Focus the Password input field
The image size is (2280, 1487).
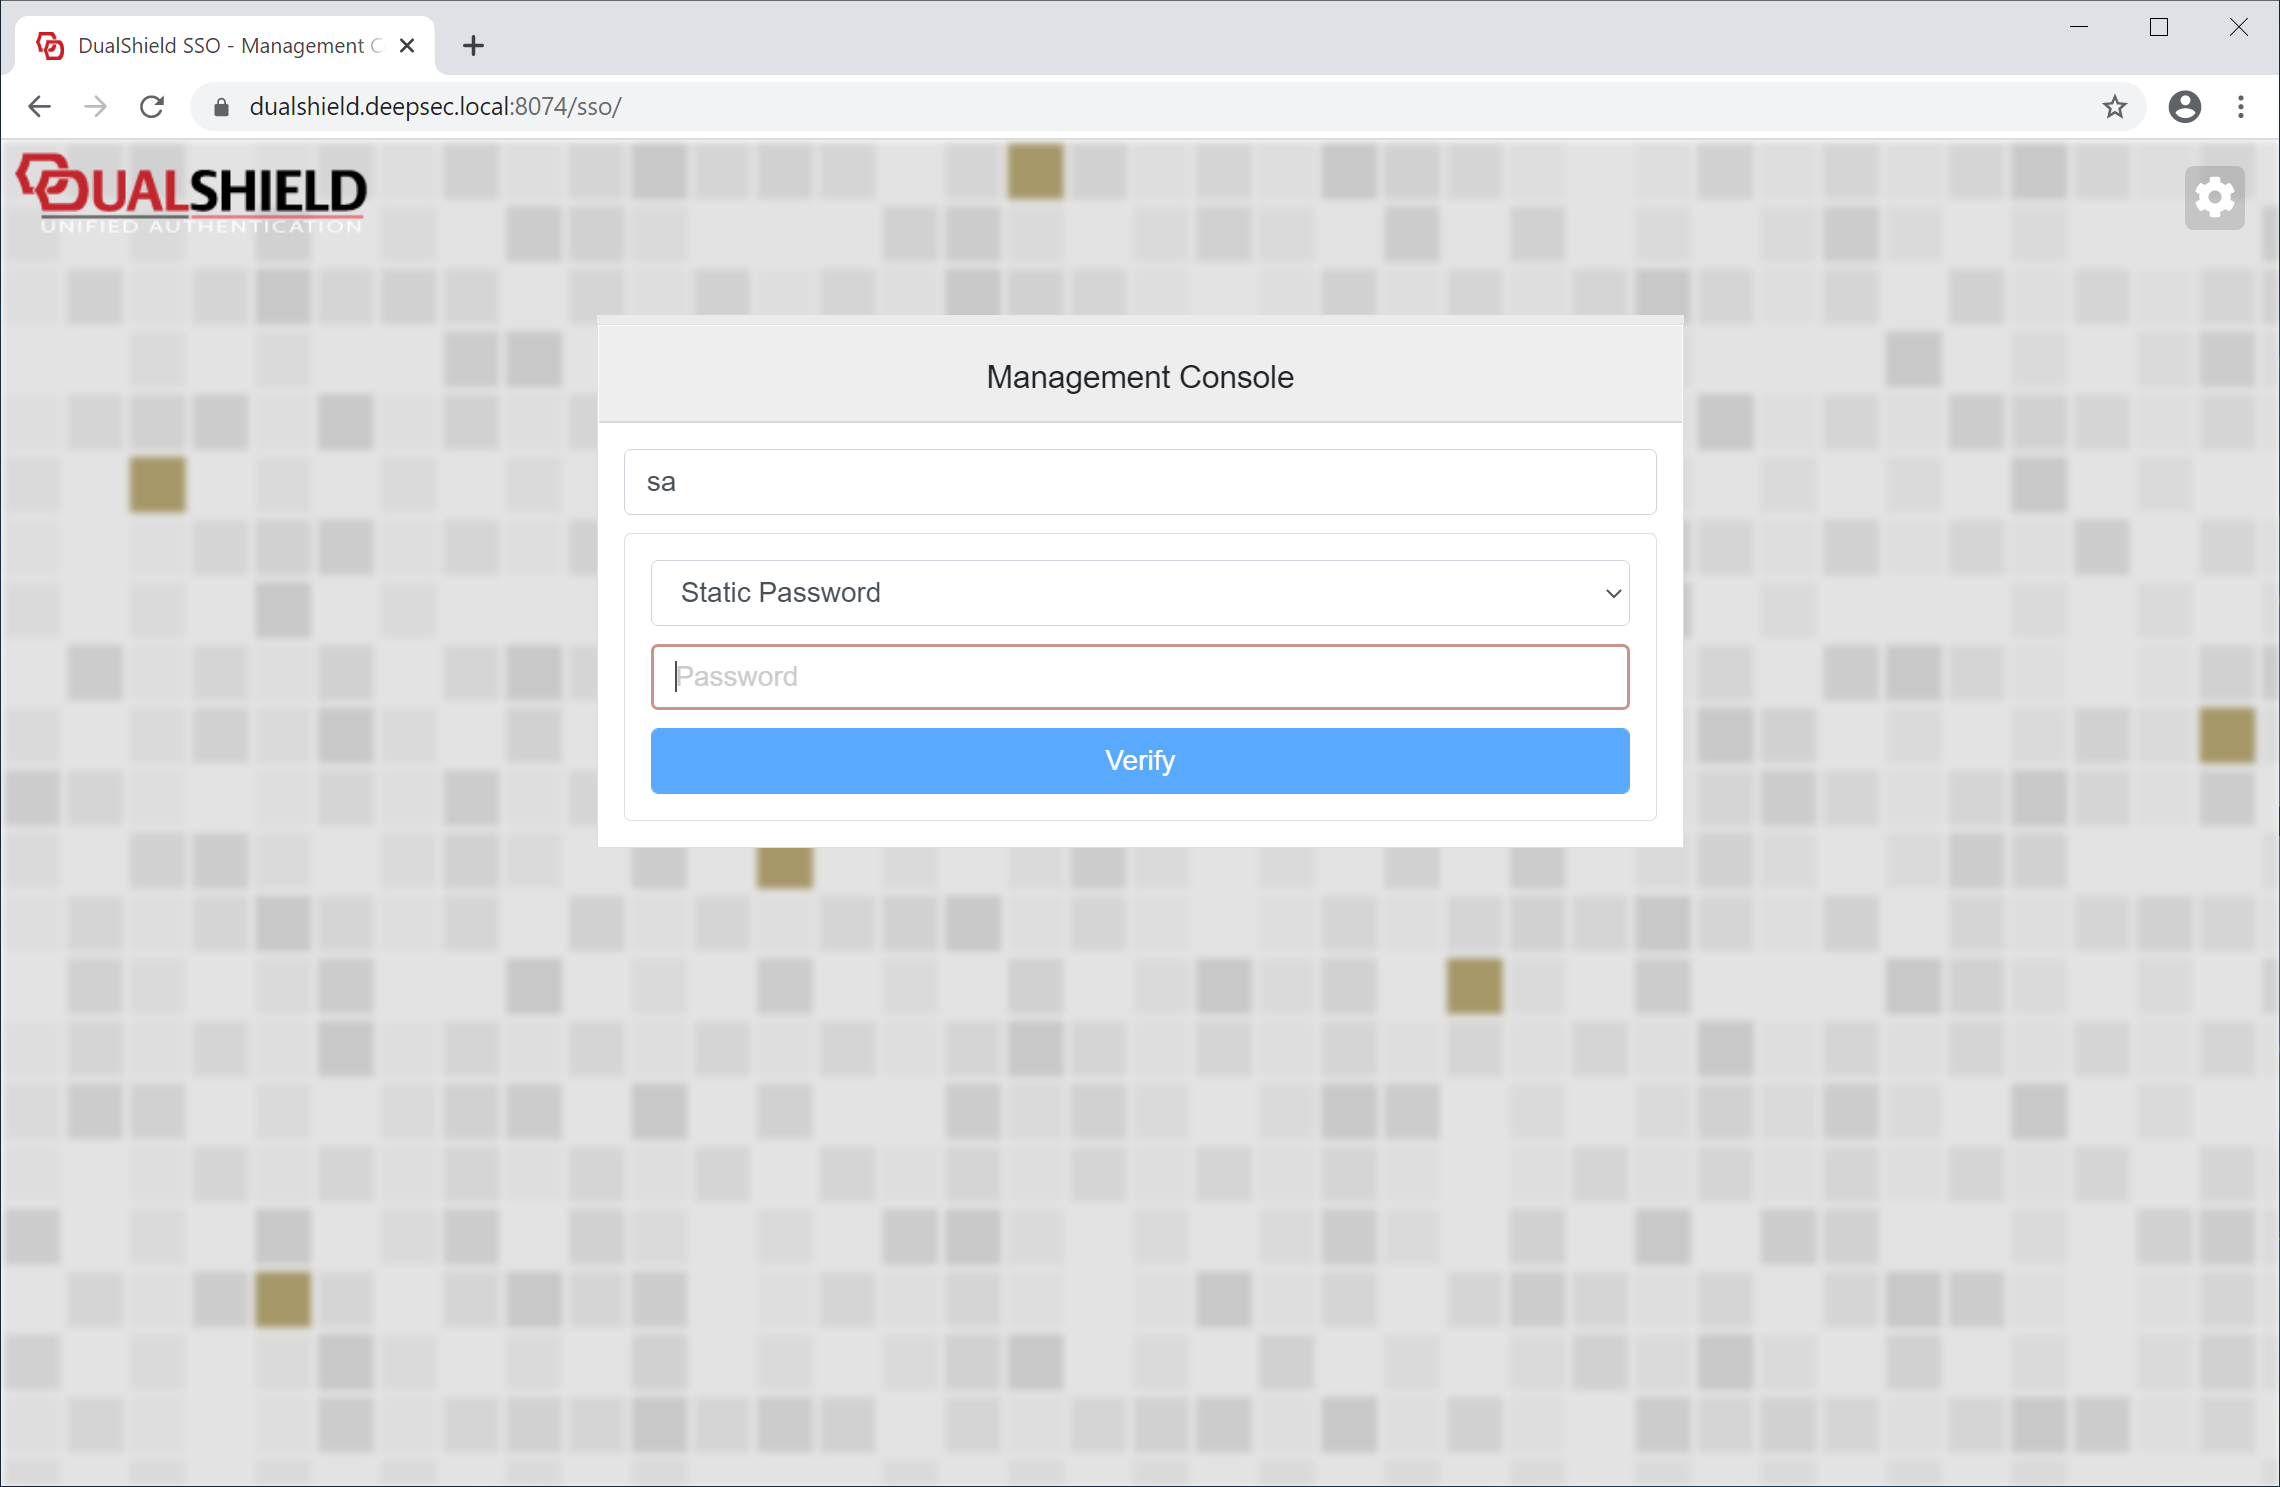pos(1139,677)
